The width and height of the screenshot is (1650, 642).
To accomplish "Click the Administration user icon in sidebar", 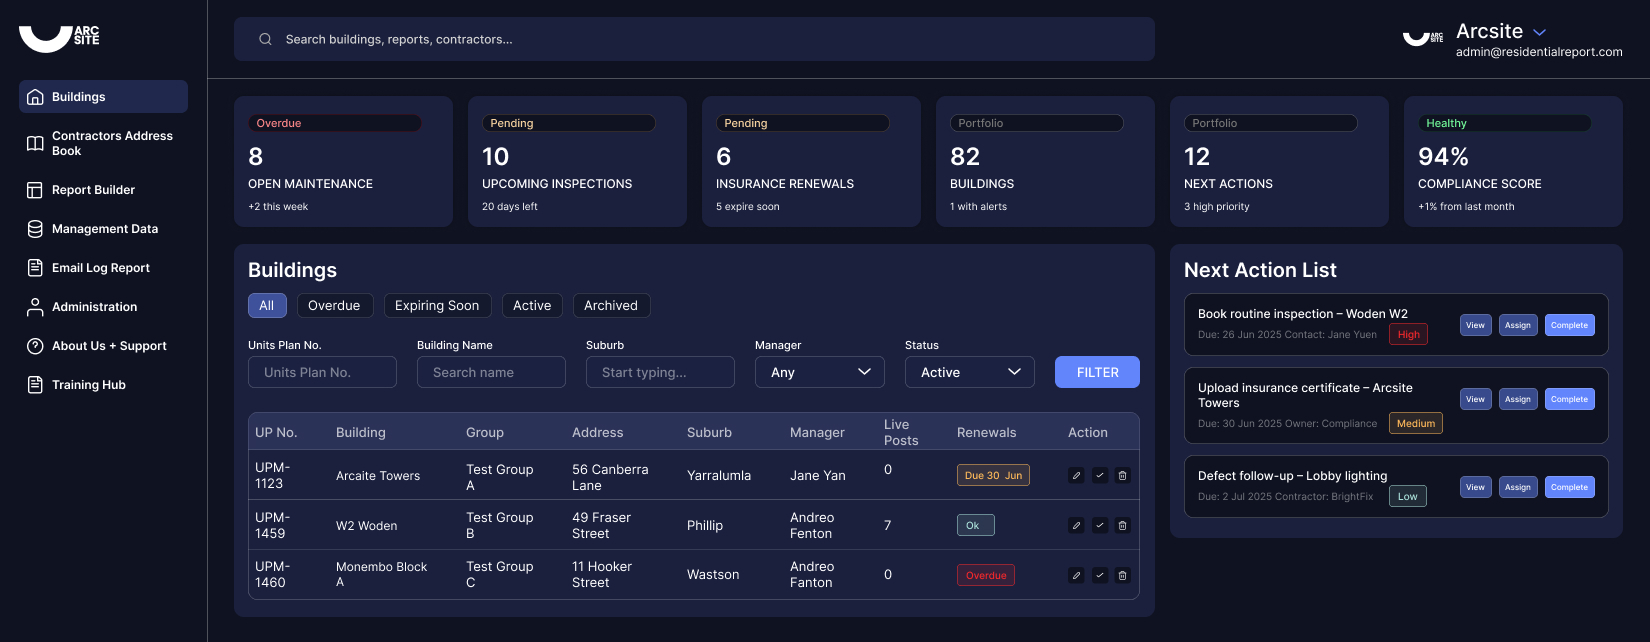I will [x=35, y=307].
